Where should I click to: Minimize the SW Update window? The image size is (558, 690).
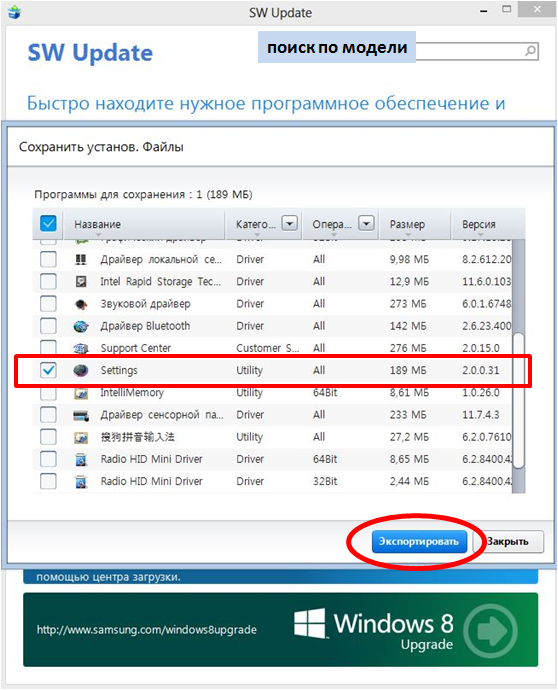click(x=484, y=11)
